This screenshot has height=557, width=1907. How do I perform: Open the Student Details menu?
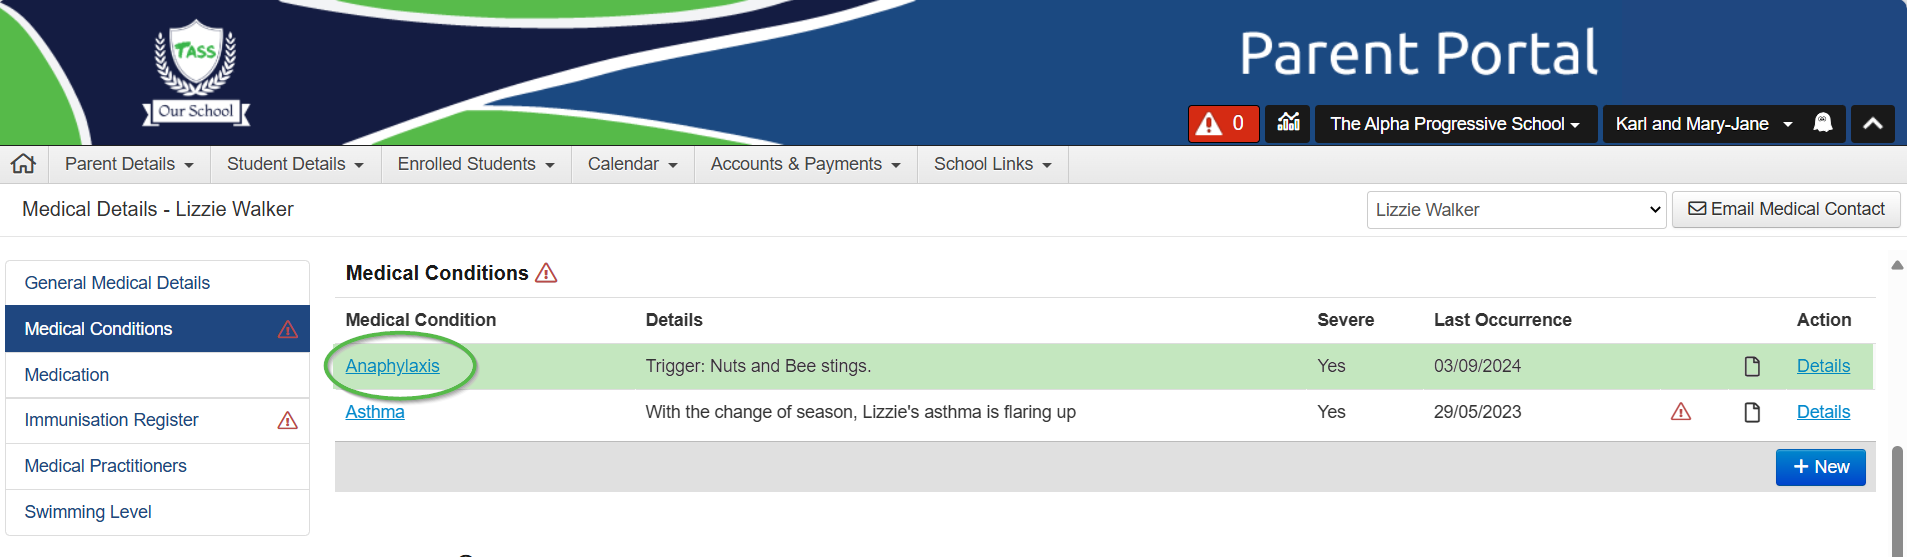click(x=295, y=164)
